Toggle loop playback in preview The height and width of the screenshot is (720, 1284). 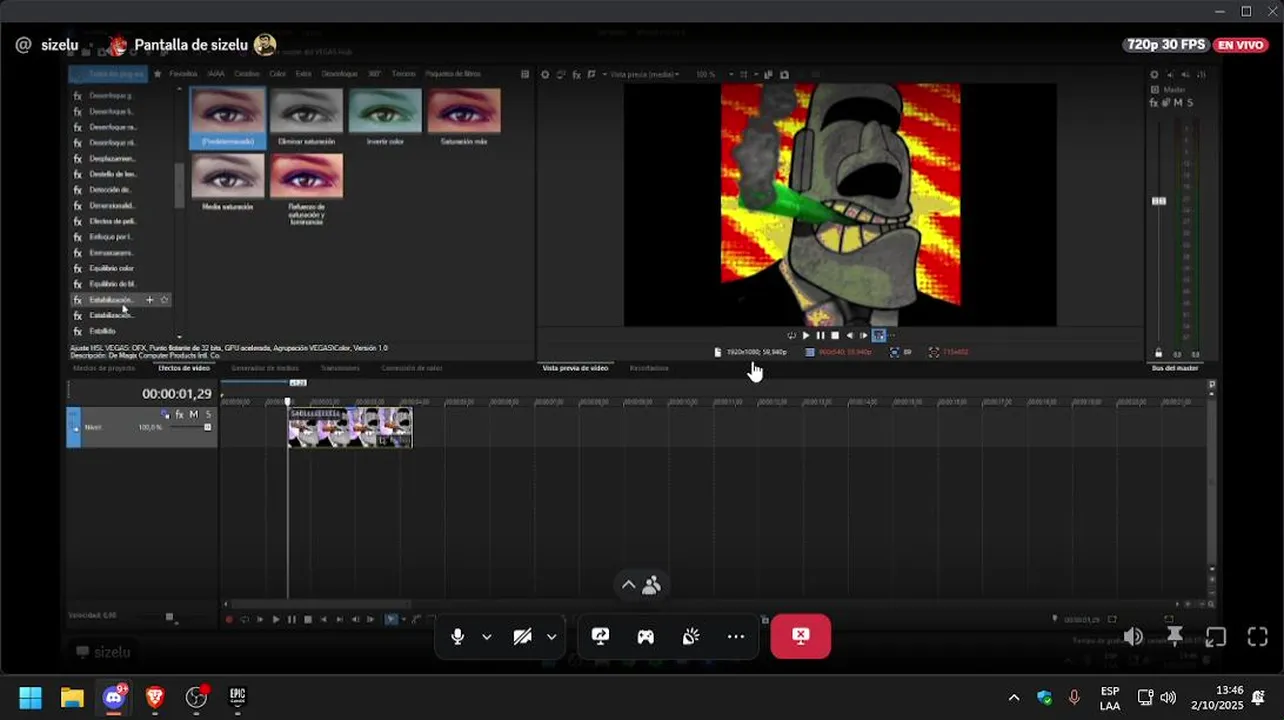tap(791, 336)
